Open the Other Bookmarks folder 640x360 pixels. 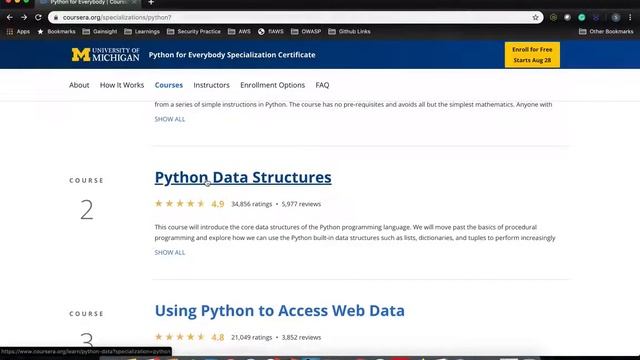pyautogui.click(x=606, y=31)
